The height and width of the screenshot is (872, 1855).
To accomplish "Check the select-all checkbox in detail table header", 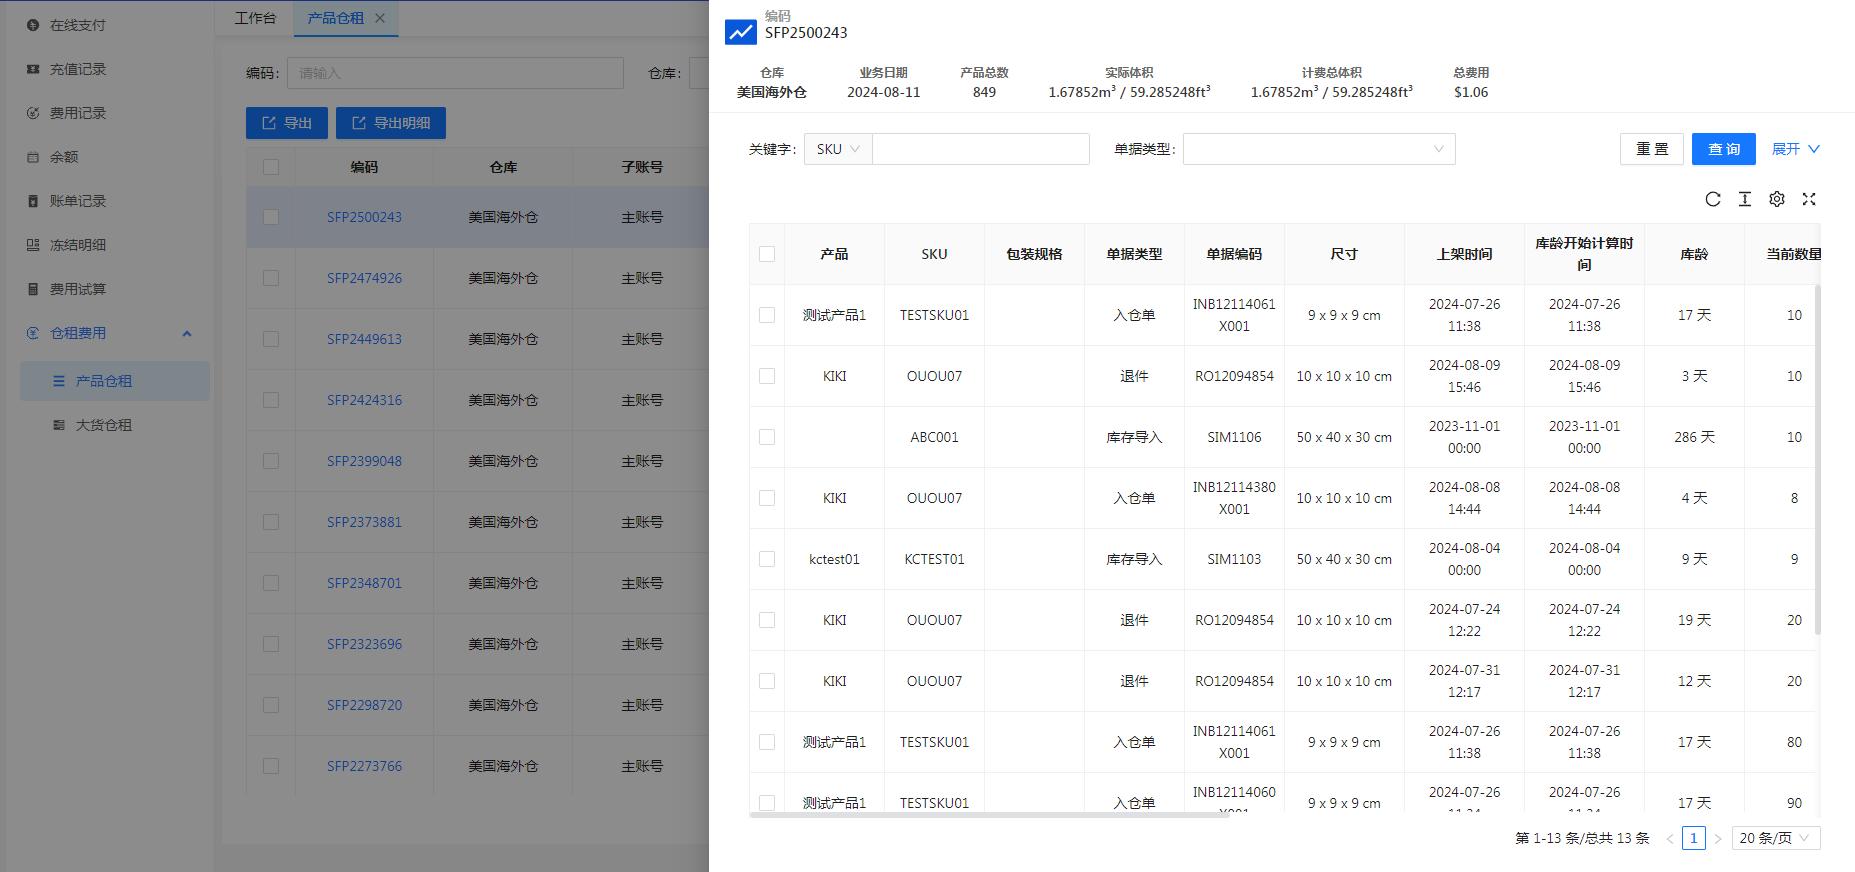I will click(767, 254).
